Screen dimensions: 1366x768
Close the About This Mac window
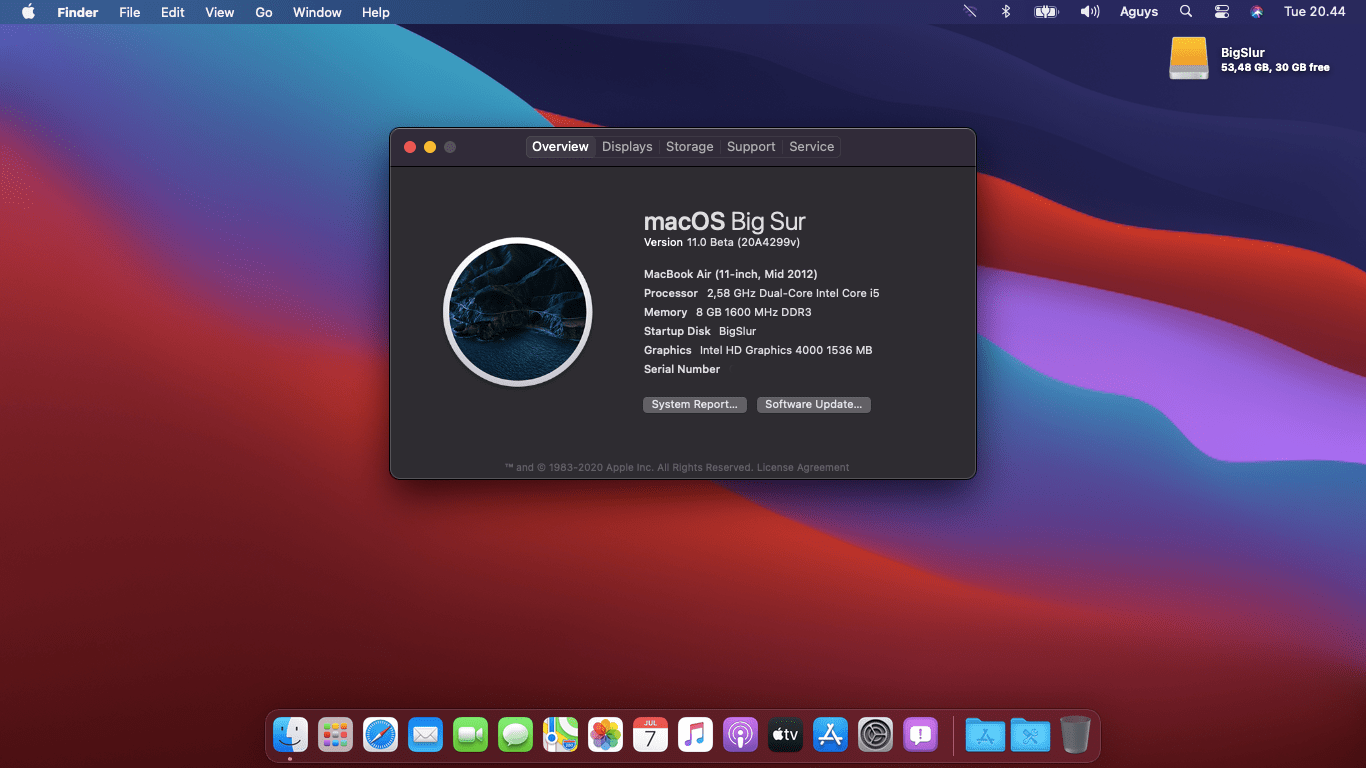click(x=410, y=147)
